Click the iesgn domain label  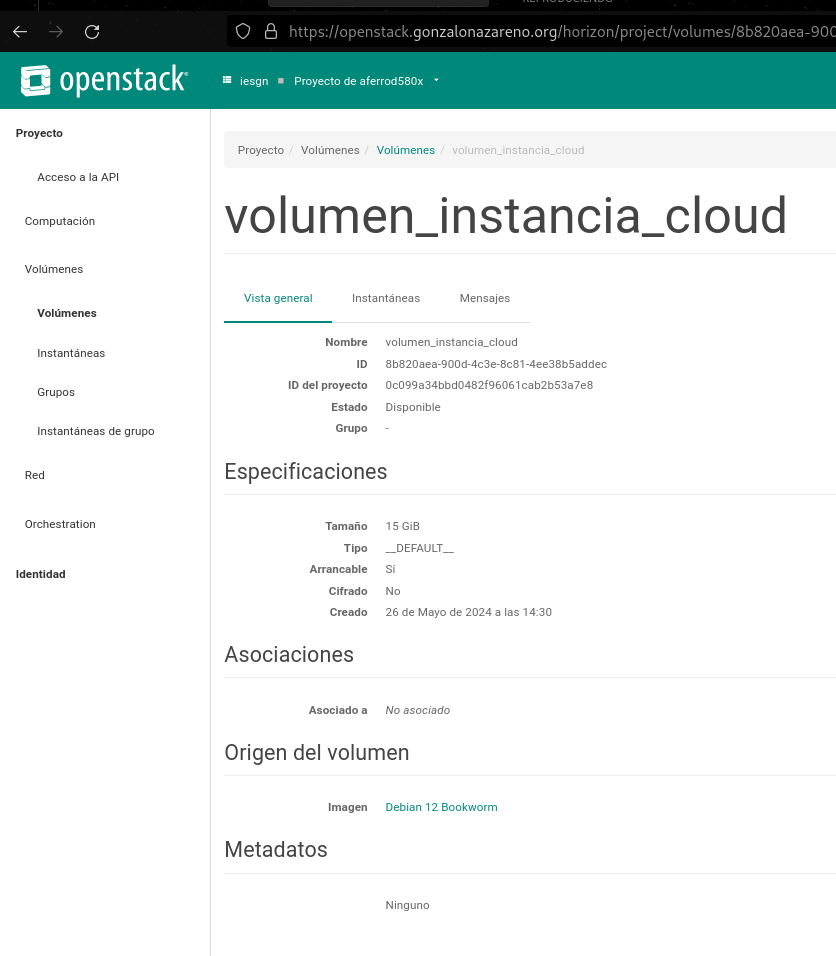(254, 81)
